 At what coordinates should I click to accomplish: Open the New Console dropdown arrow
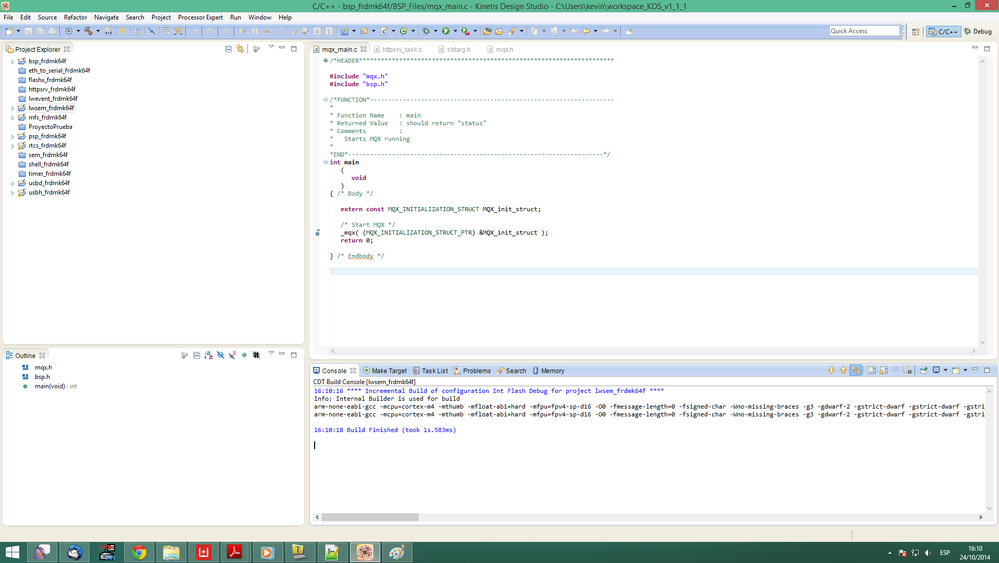tap(965, 370)
